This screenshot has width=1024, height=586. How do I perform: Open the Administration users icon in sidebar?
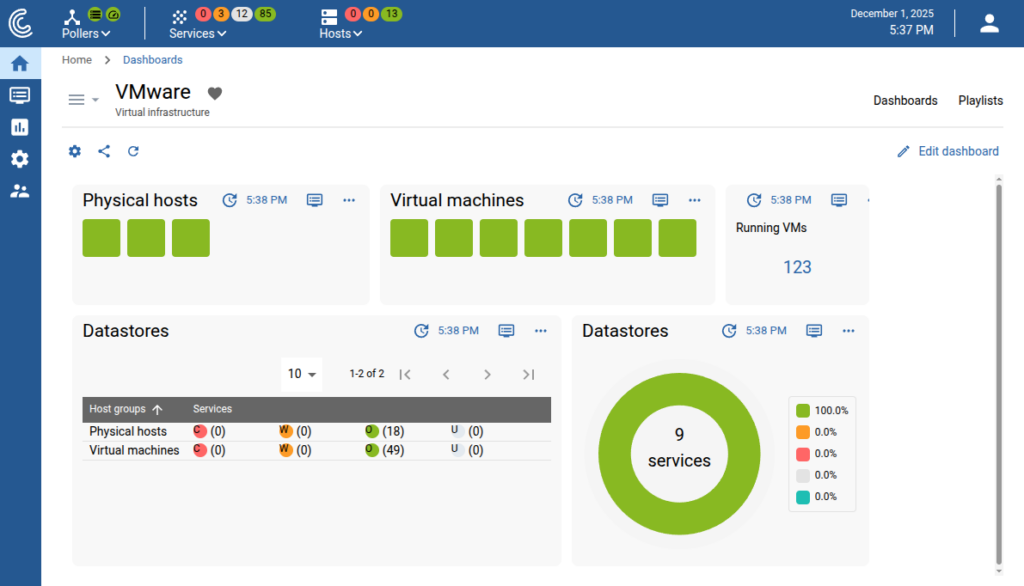[20, 191]
